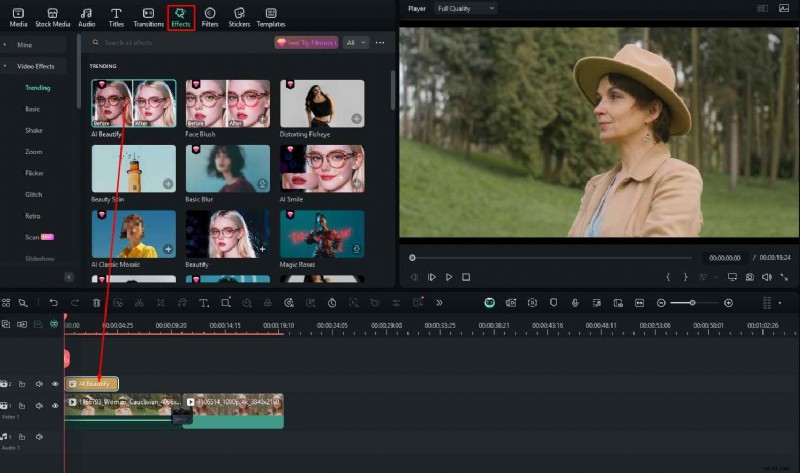Click the play from start button
This screenshot has width=800, height=473.
(x=432, y=277)
